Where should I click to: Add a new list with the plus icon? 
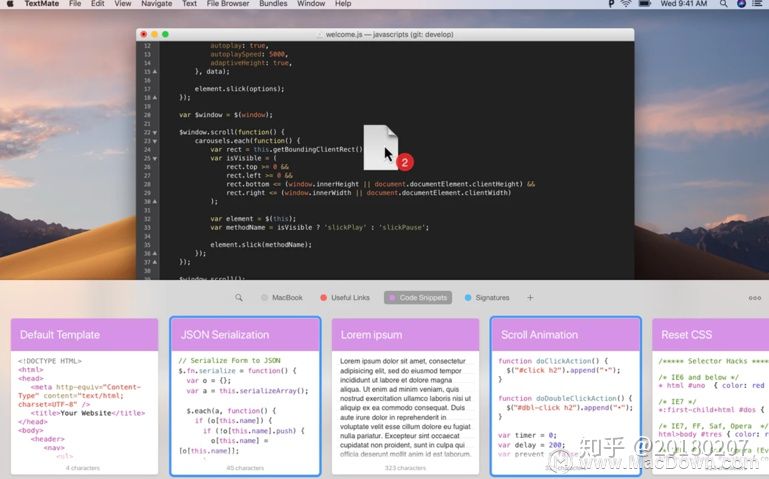pos(530,298)
